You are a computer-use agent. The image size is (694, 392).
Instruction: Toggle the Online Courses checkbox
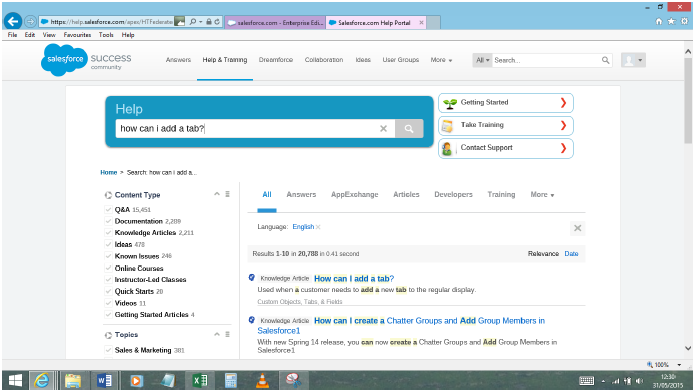(108, 268)
